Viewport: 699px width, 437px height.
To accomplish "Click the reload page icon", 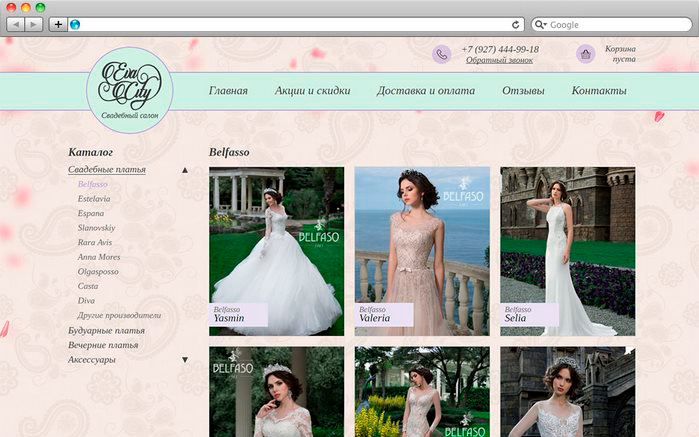I will [x=515, y=25].
